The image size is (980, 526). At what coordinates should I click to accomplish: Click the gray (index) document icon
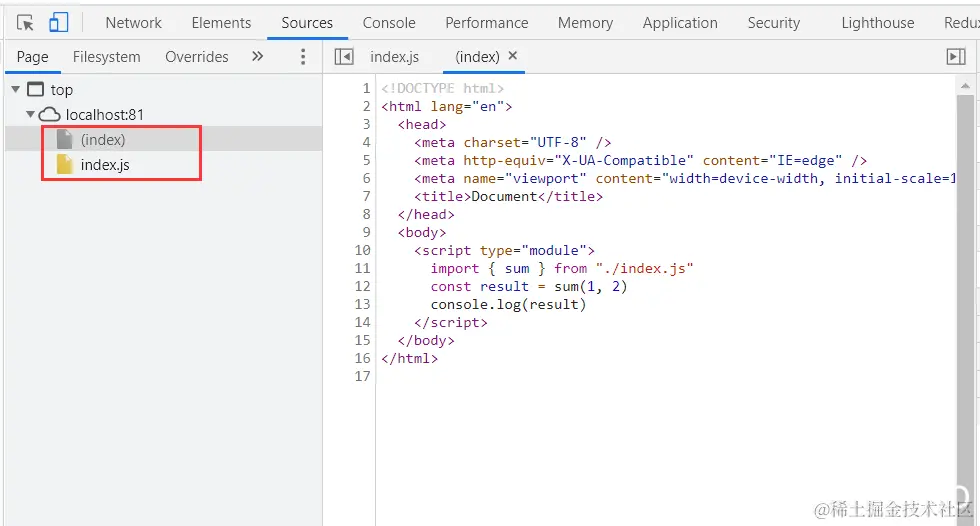[x=64, y=139]
